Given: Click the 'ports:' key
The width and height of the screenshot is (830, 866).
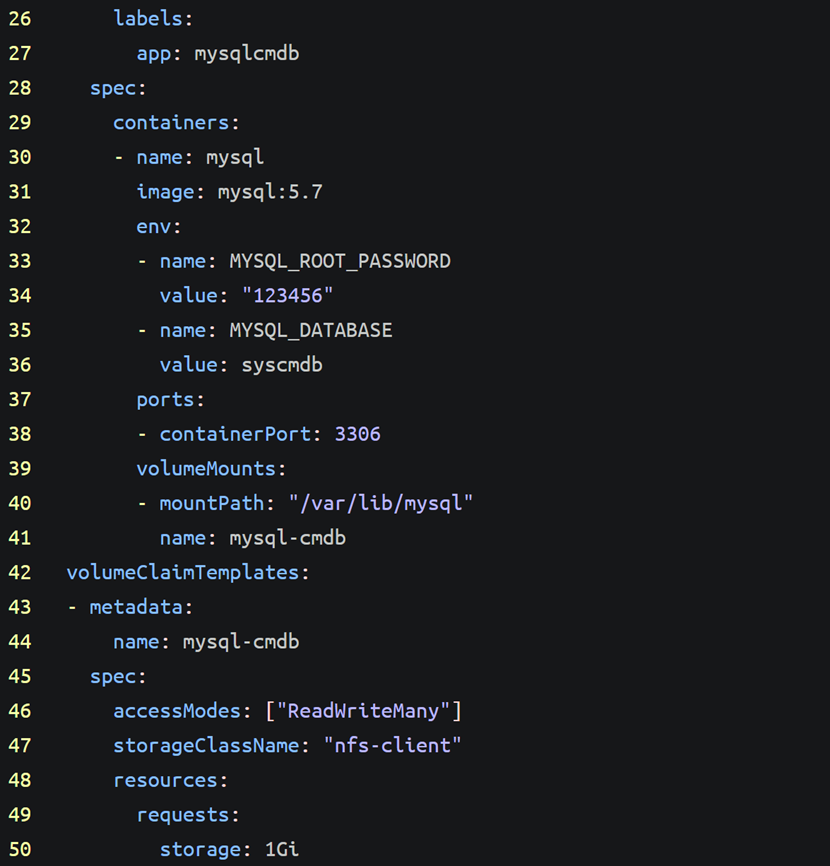Looking at the screenshot, I should 171,400.
